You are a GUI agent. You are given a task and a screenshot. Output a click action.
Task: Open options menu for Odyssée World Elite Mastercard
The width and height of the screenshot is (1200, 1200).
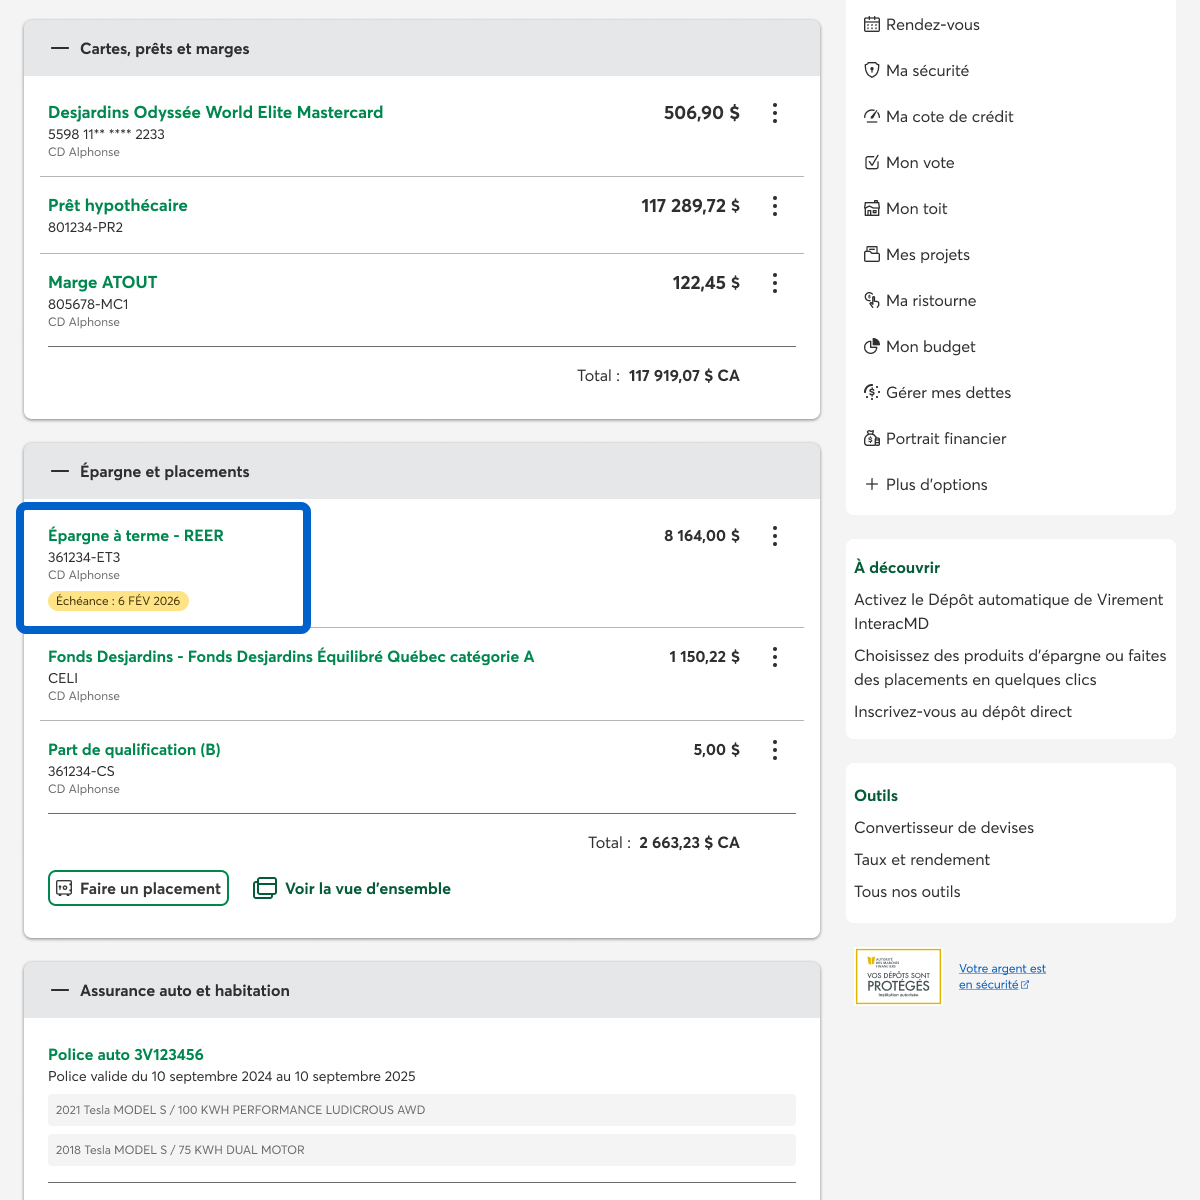(774, 113)
